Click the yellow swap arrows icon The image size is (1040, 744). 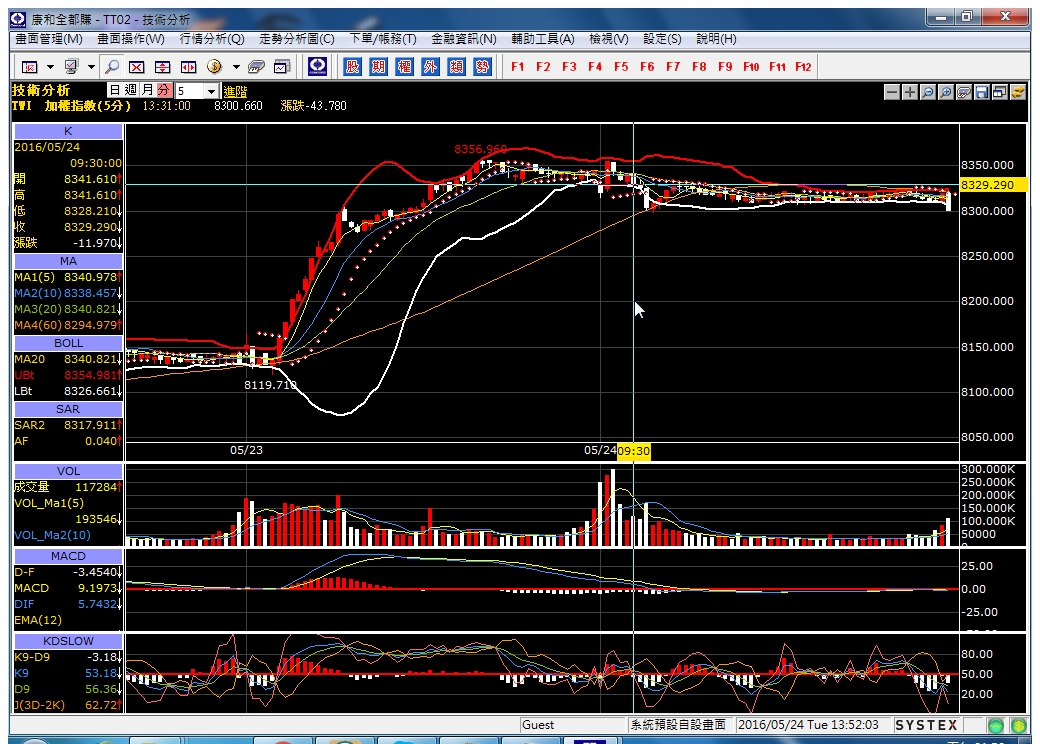(x=1017, y=92)
